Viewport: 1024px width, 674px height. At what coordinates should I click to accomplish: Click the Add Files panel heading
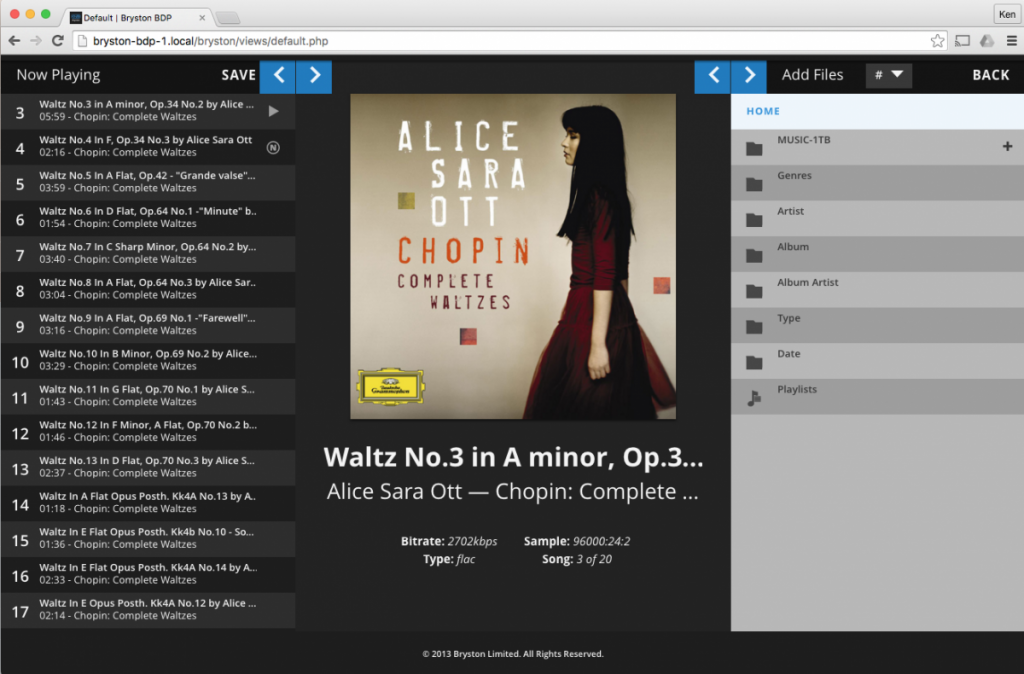tap(812, 75)
